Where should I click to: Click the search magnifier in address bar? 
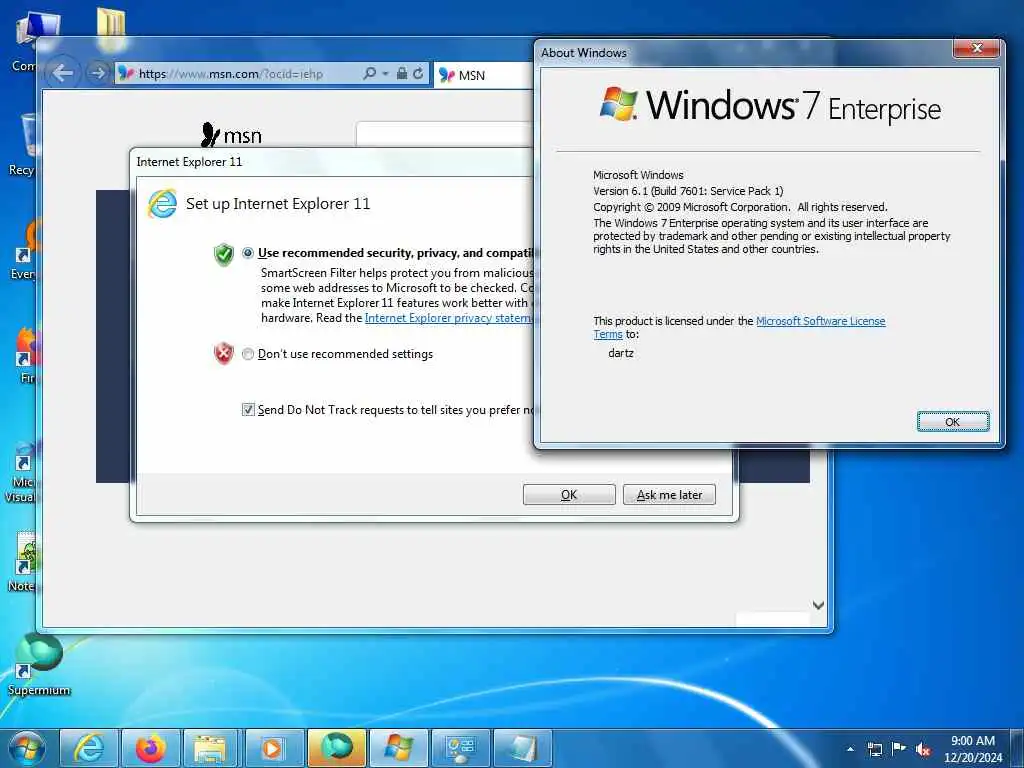click(370, 74)
